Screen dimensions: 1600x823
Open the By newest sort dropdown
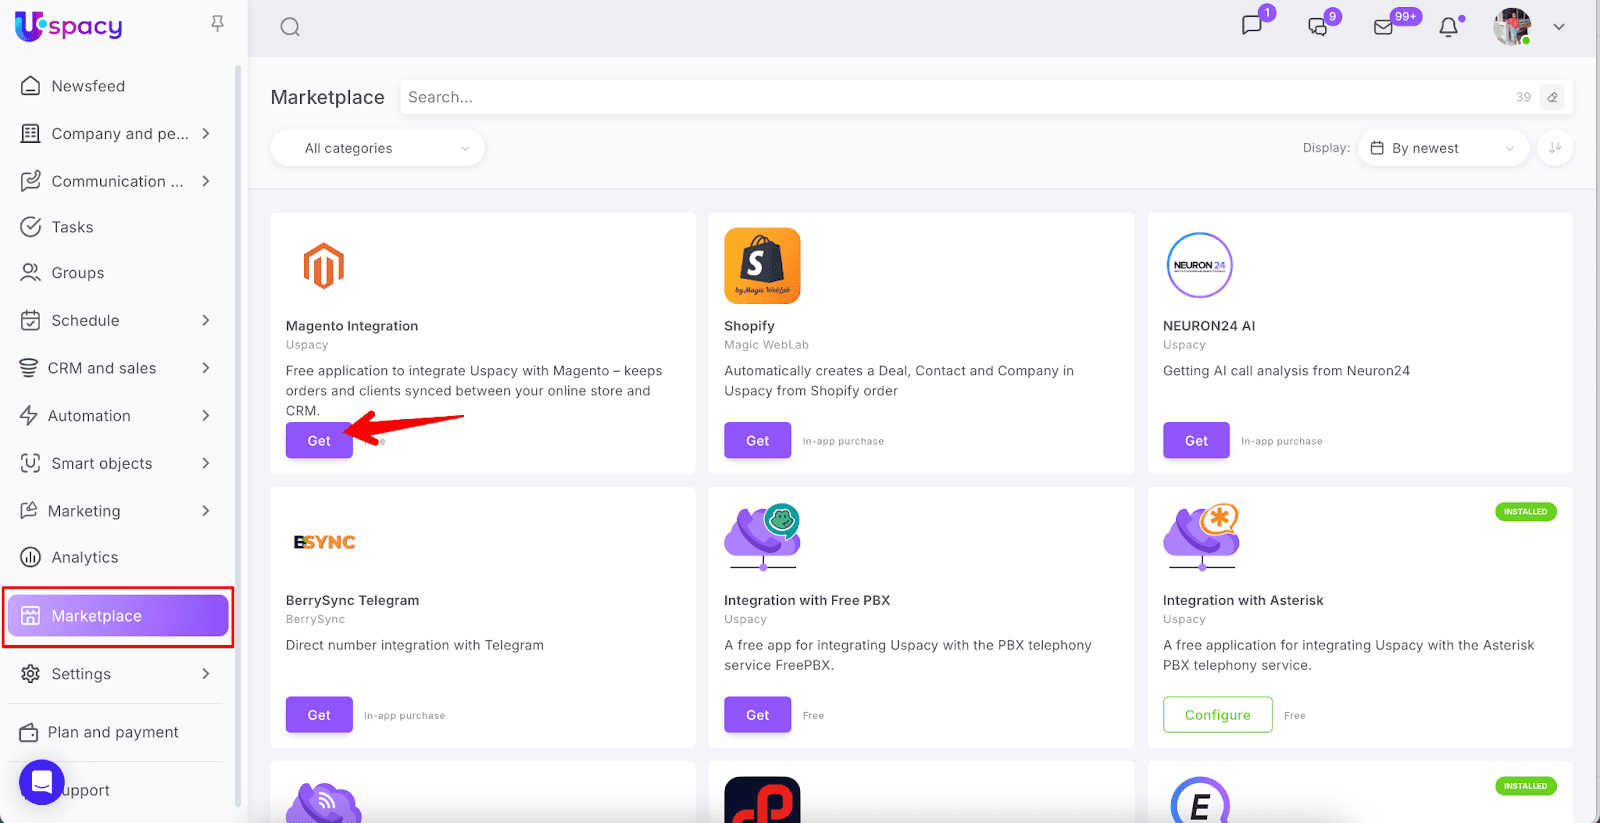1443,148
